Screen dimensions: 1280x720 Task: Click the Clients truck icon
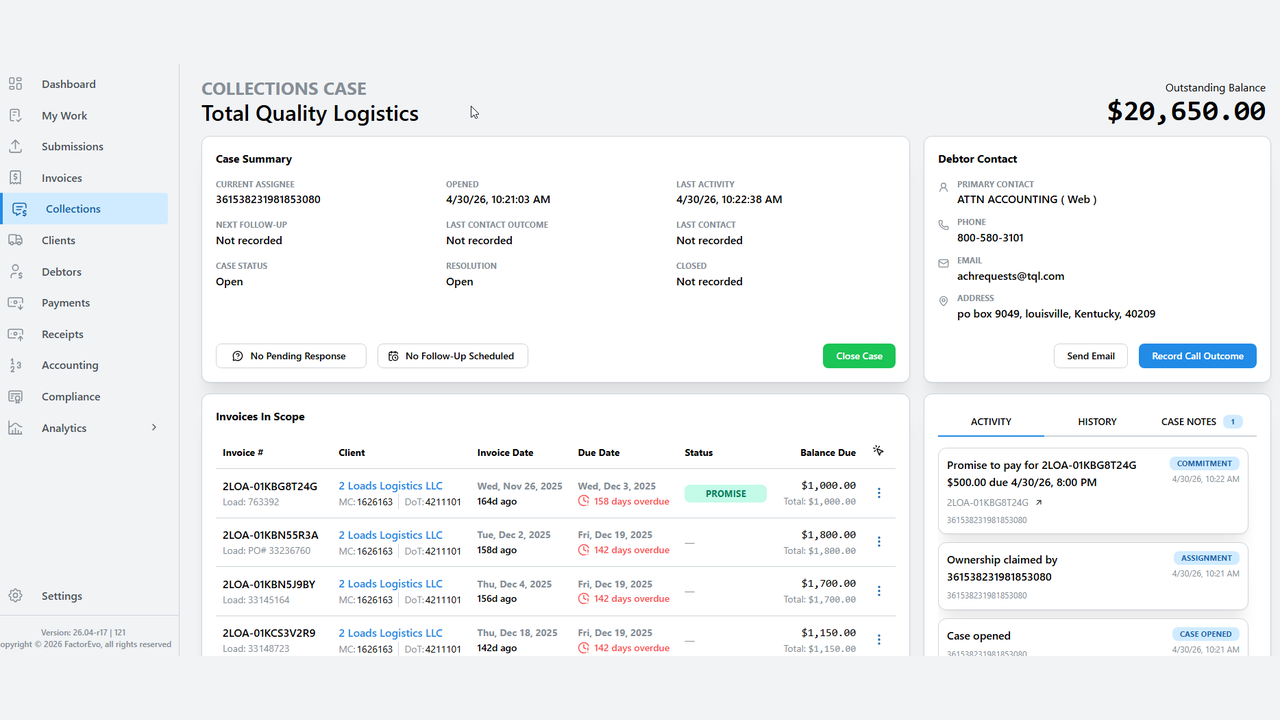coord(15,240)
